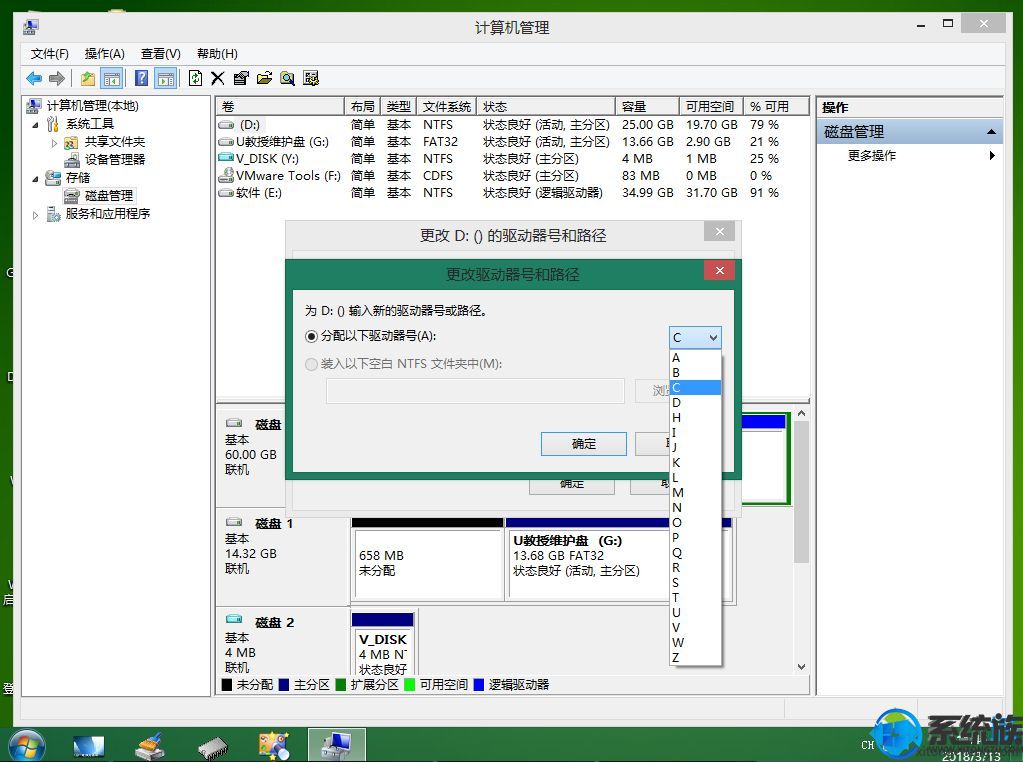The height and width of the screenshot is (762, 1023).
Task: Select drive letter Q in dropdown list
Action: [x=695, y=553]
